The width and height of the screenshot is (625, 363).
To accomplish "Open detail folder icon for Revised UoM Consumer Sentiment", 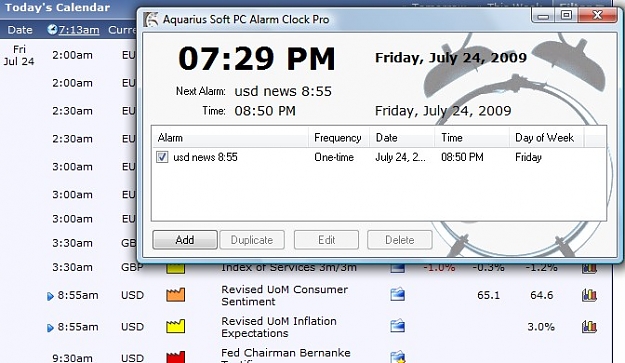I will click(x=397, y=294).
